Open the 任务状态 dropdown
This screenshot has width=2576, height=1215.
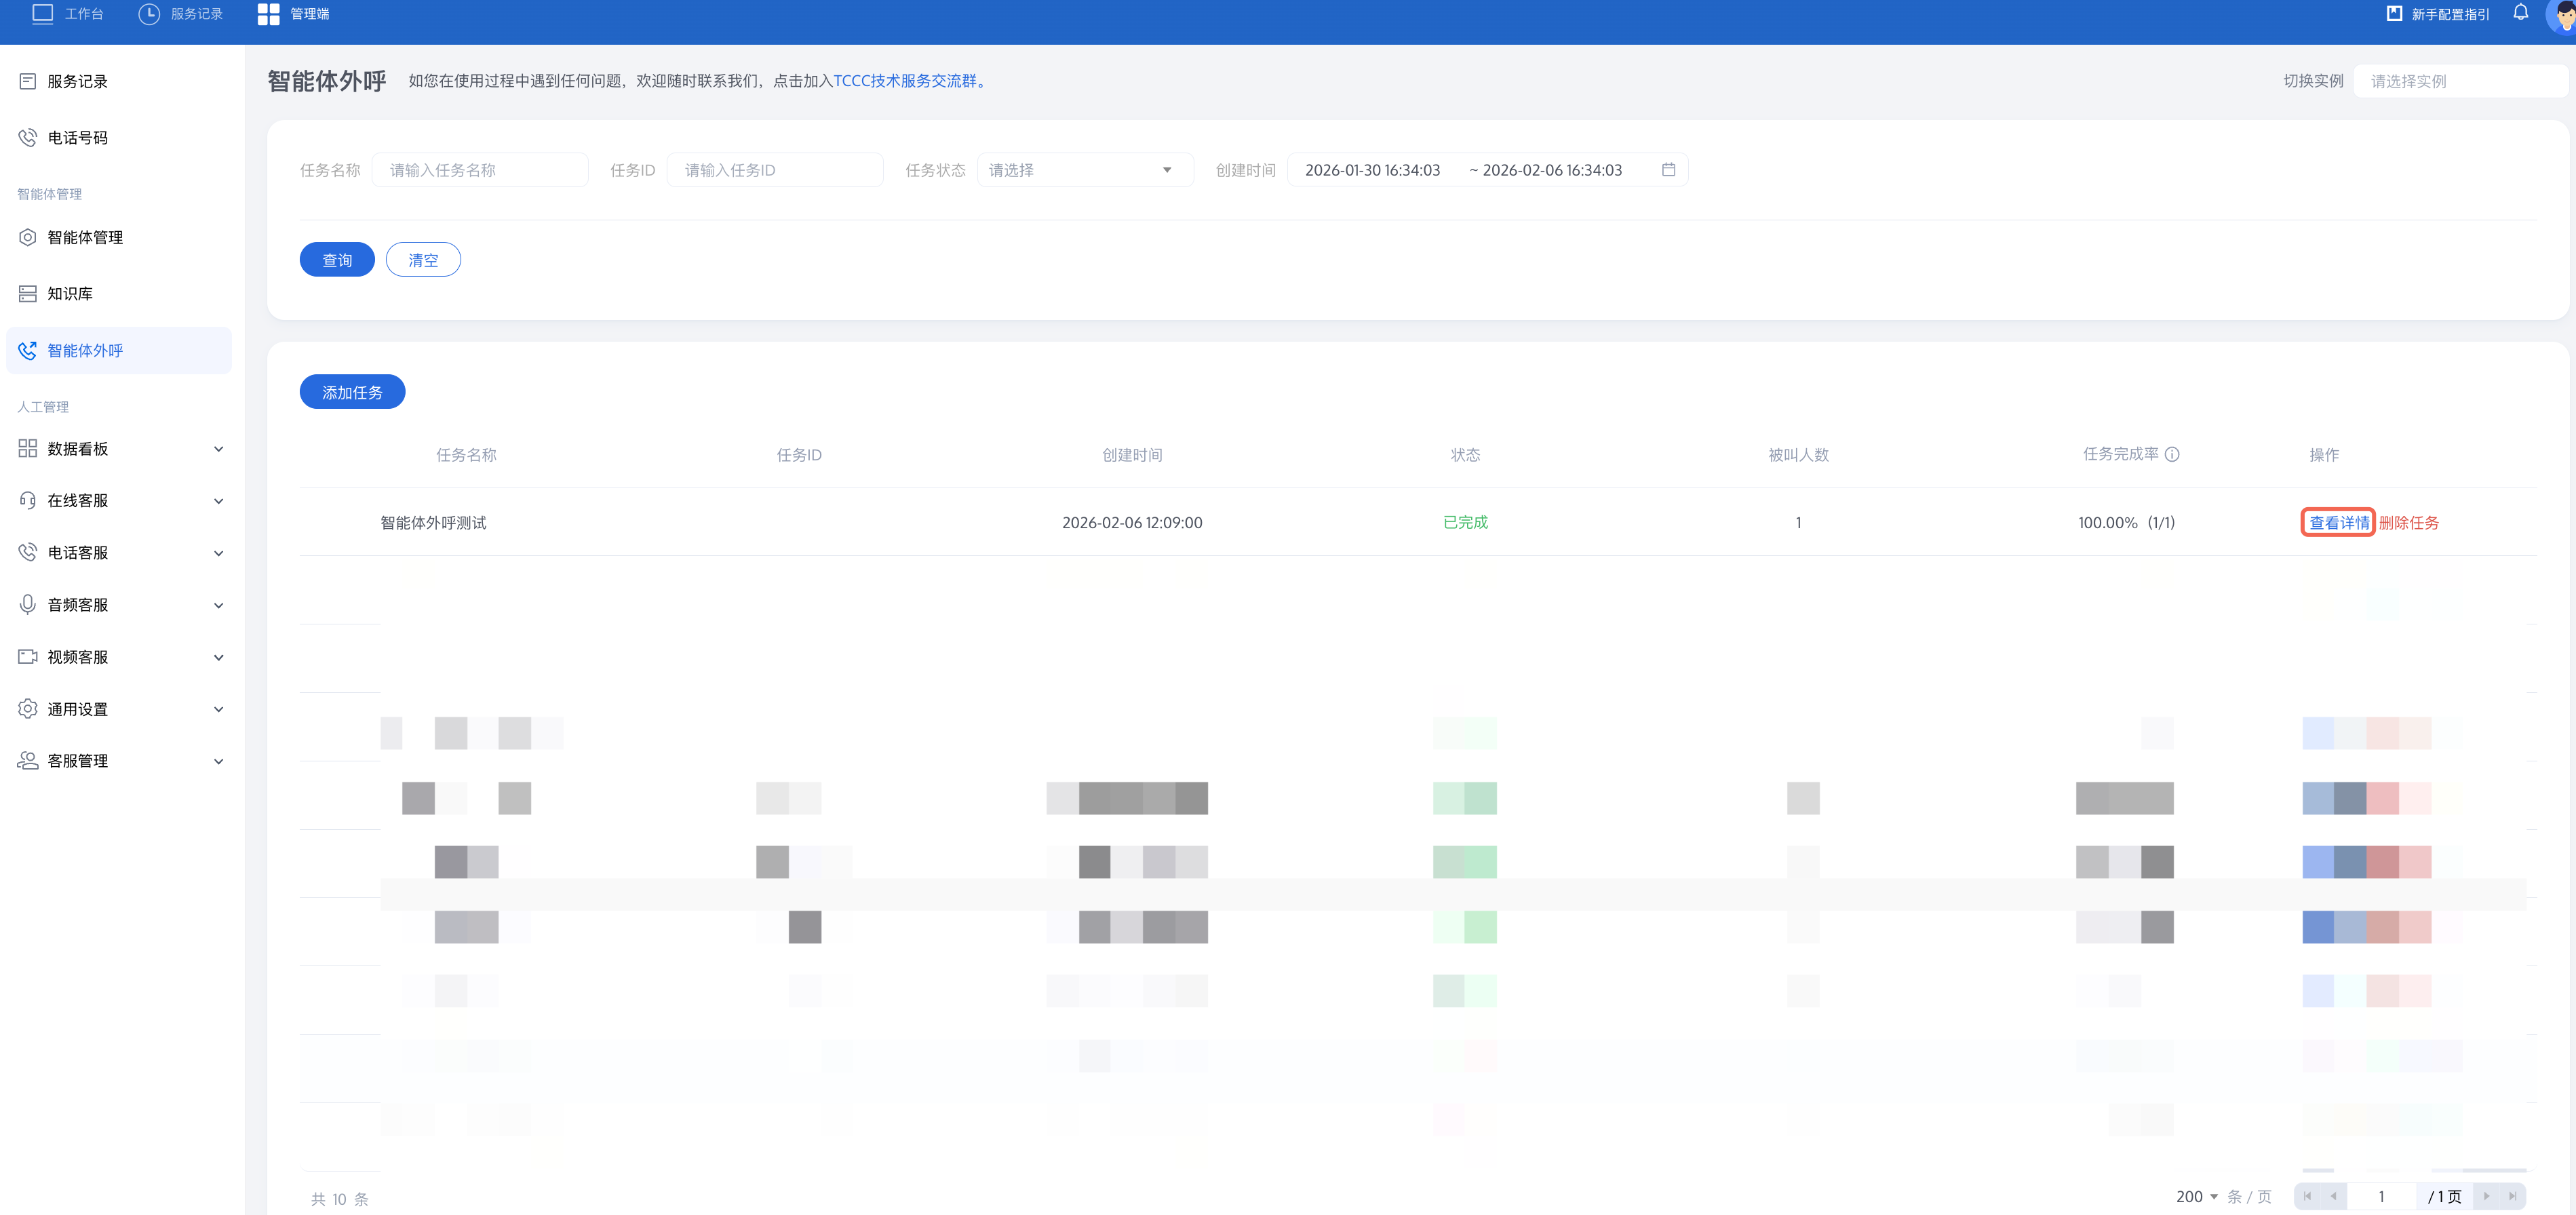tap(1084, 170)
